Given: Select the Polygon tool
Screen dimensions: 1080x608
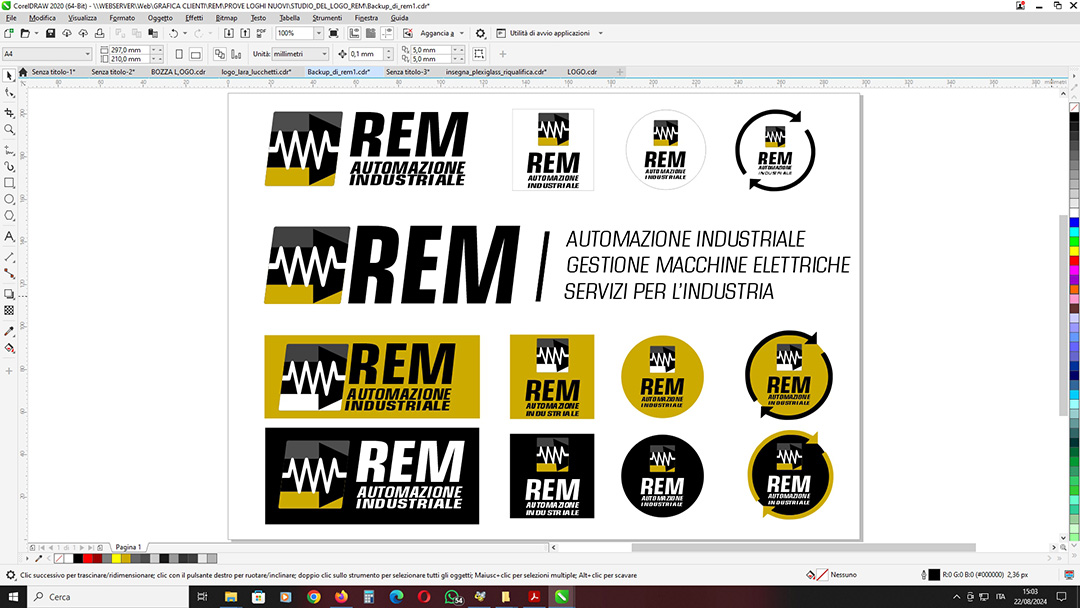Looking at the screenshot, I should 9,215.
